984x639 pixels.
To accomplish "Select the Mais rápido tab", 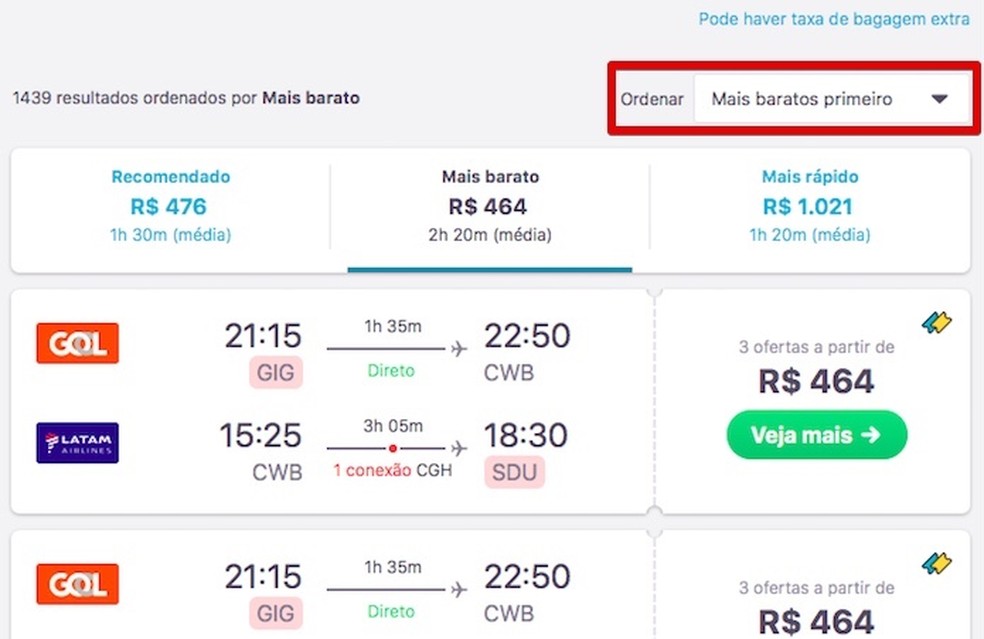I will click(x=810, y=205).
